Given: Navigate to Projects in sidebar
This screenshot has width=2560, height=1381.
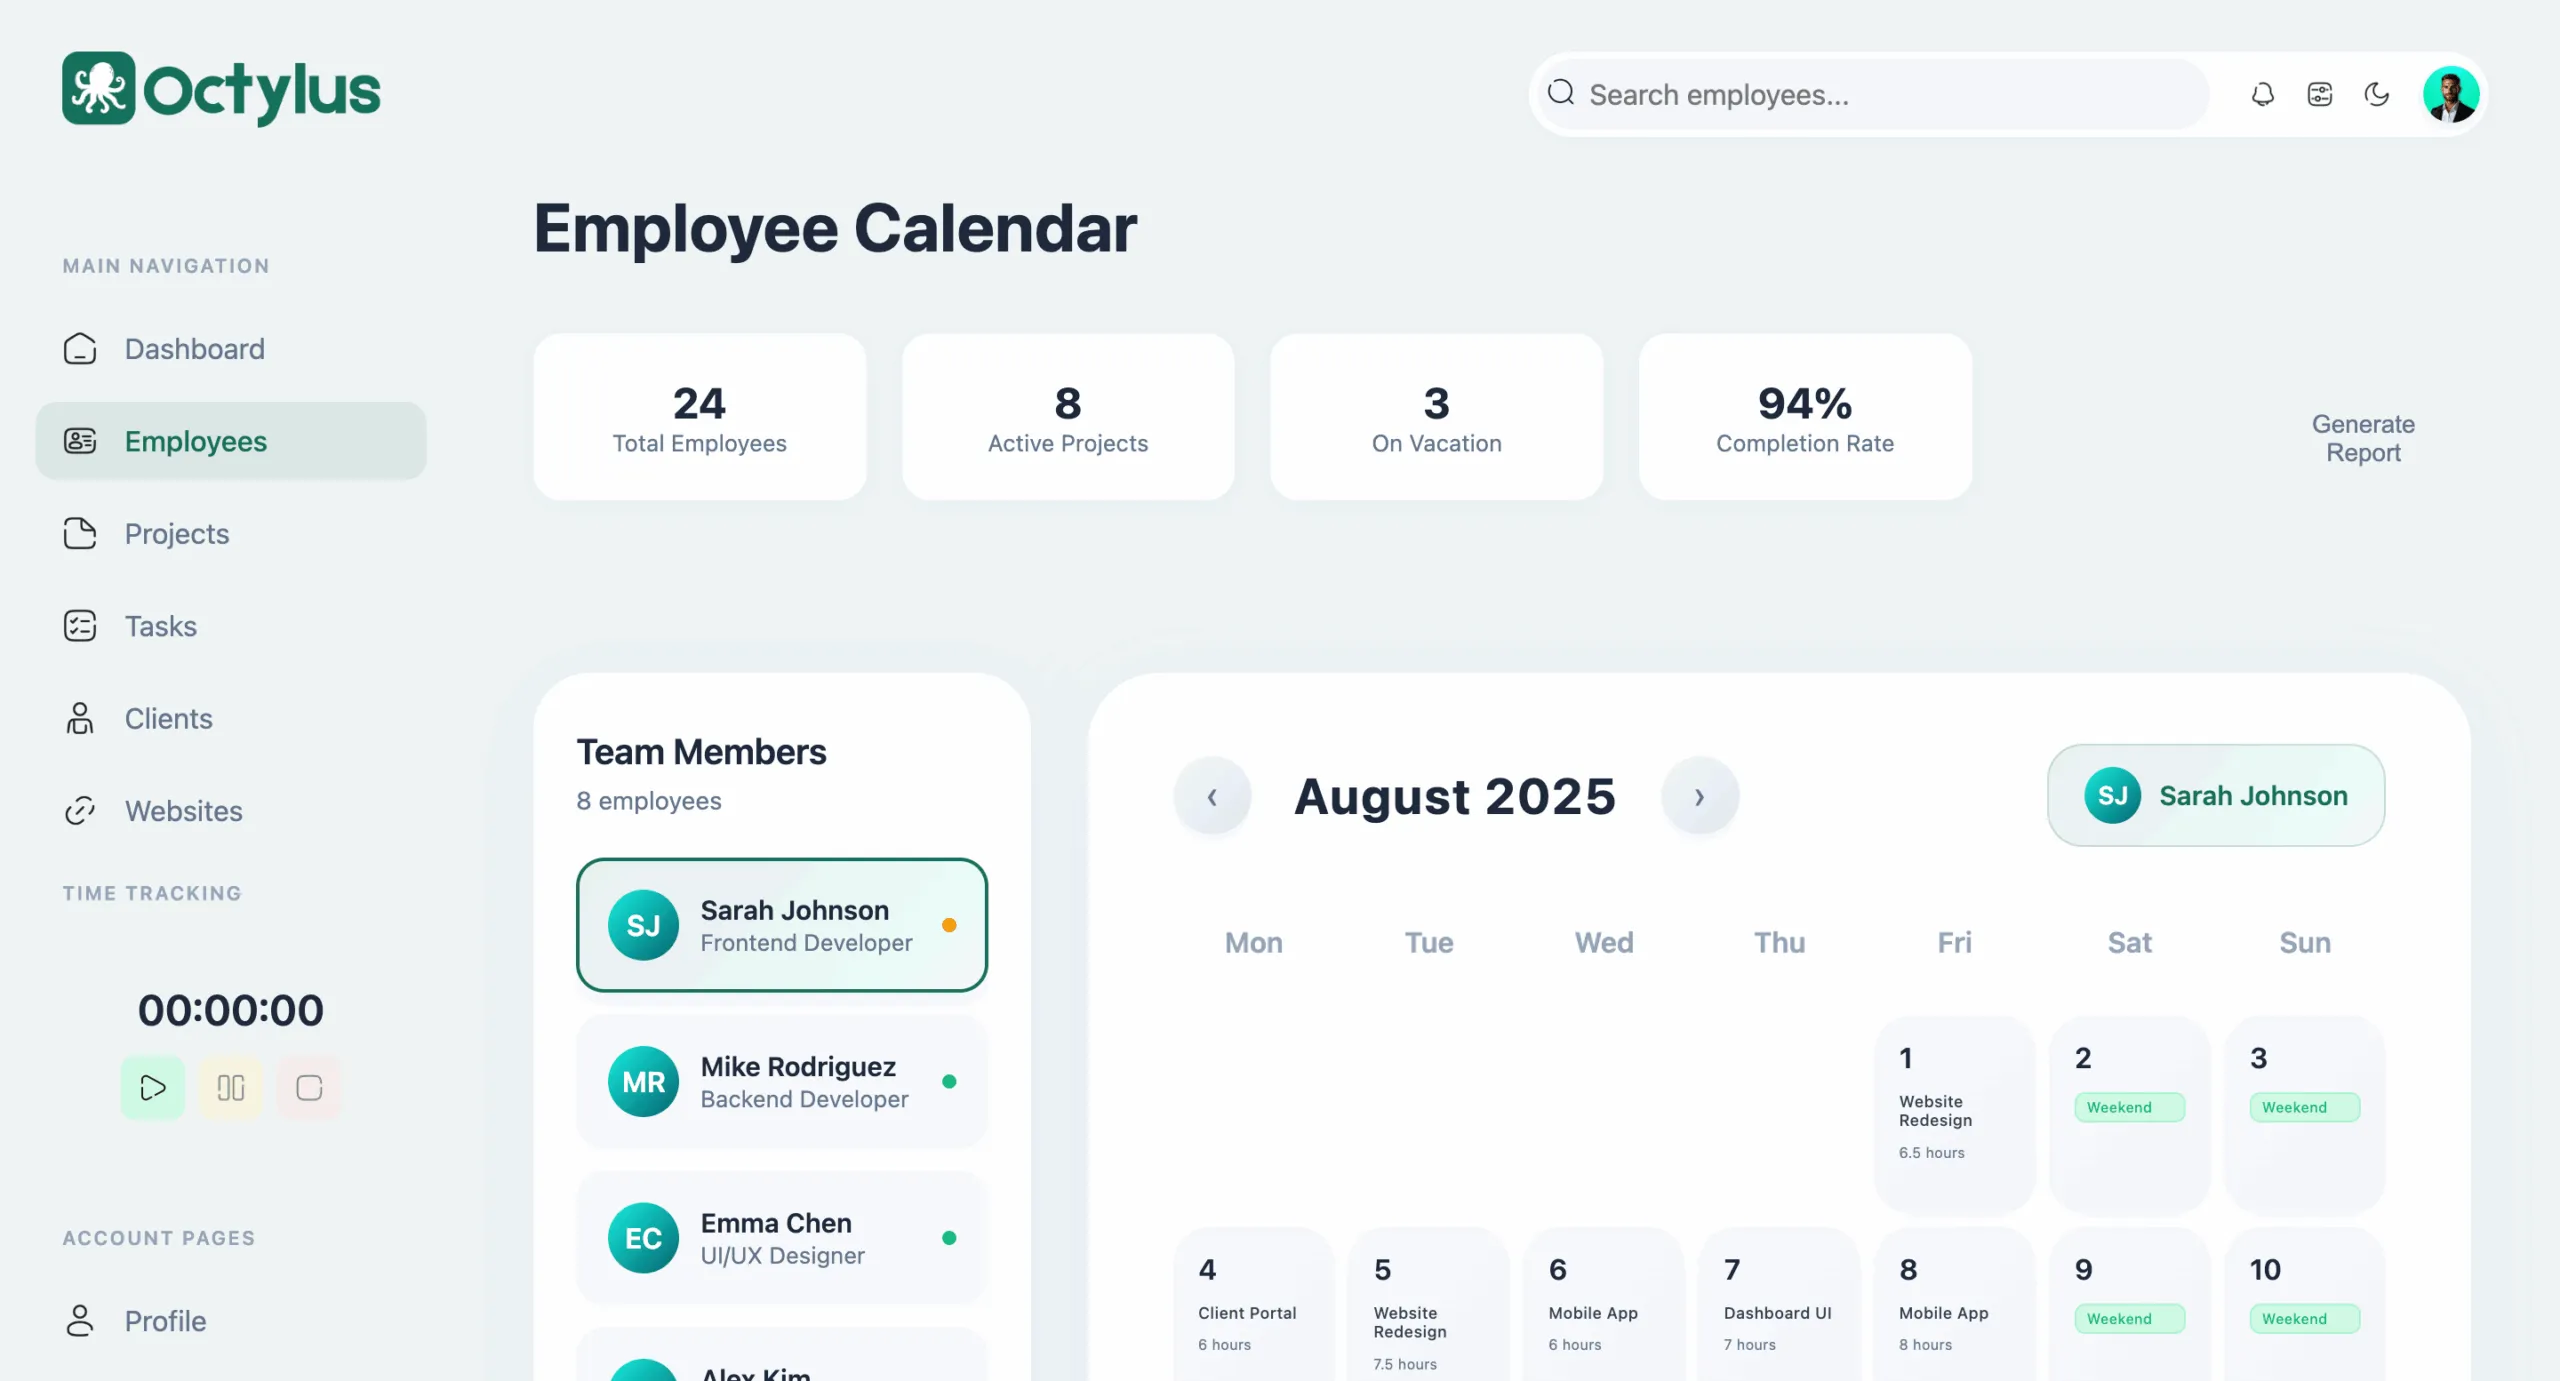Looking at the screenshot, I should [x=176, y=534].
